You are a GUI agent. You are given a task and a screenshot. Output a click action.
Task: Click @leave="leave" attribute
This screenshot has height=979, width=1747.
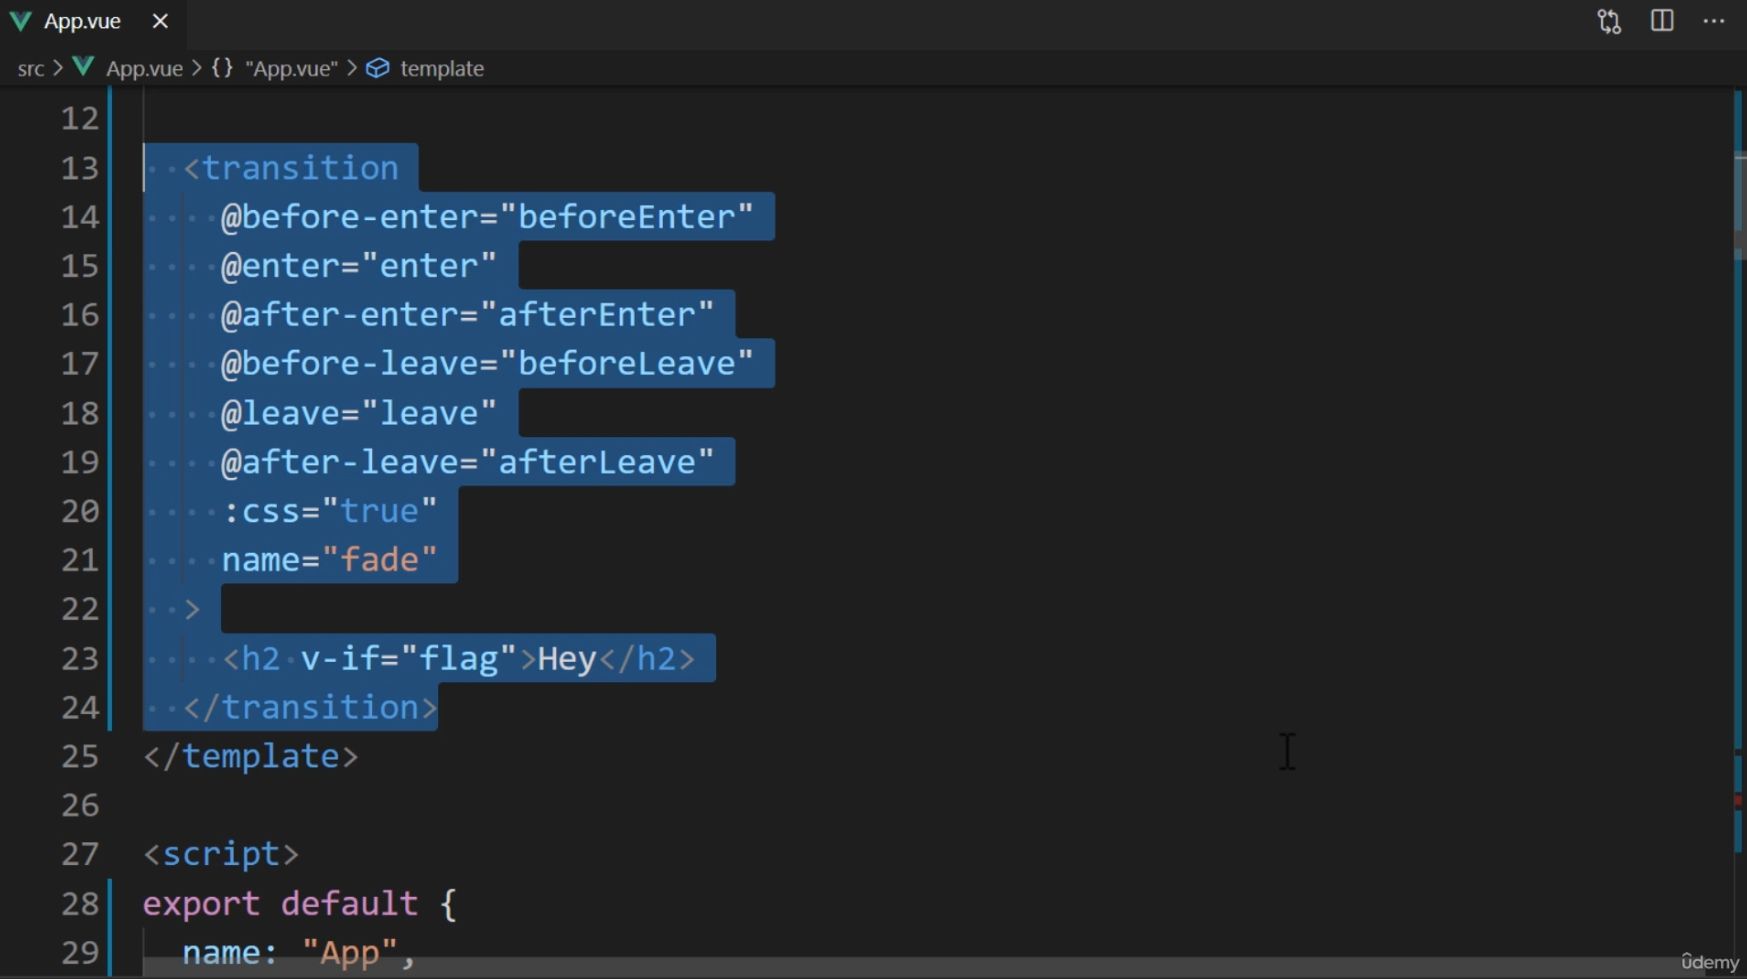[359, 413]
